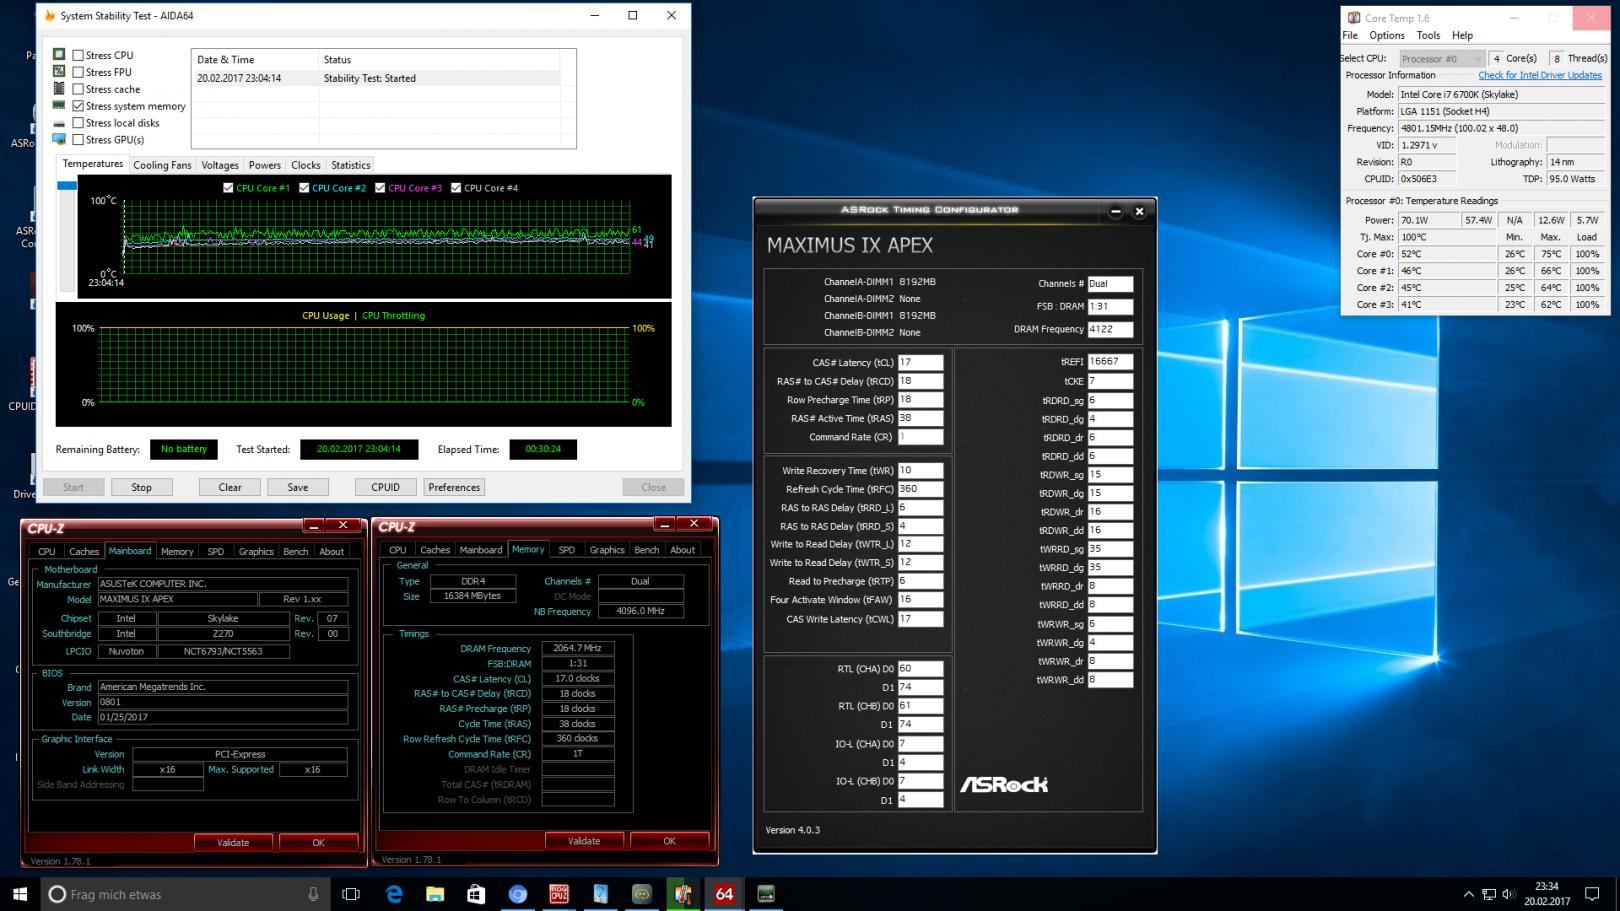The height and width of the screenshot is (911, 1620).
Task: Open the Options menu in Core Temp
Action: click(1386, 35)
